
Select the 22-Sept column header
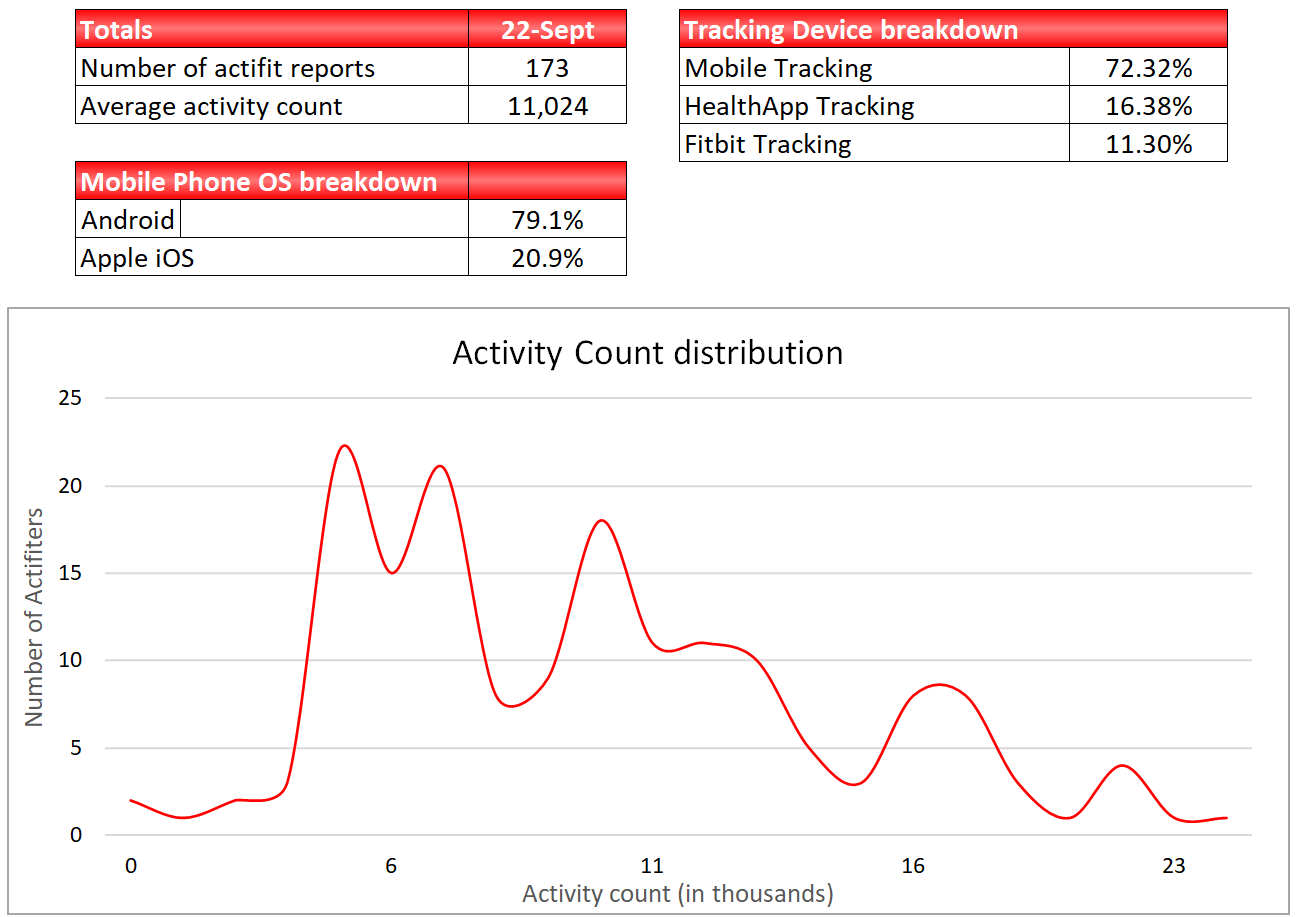click(548, 29)
